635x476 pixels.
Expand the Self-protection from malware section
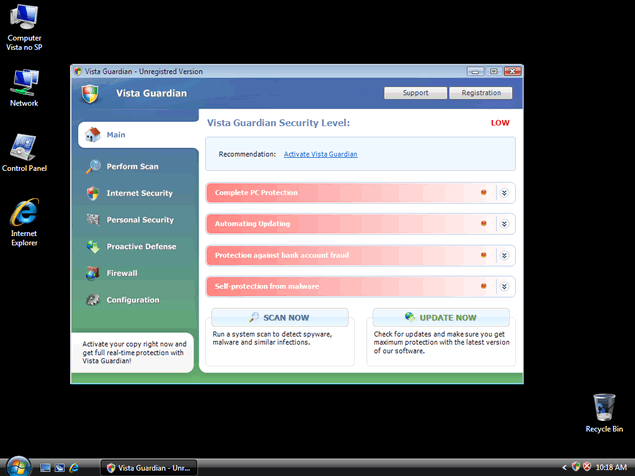(x=505, y=286)
